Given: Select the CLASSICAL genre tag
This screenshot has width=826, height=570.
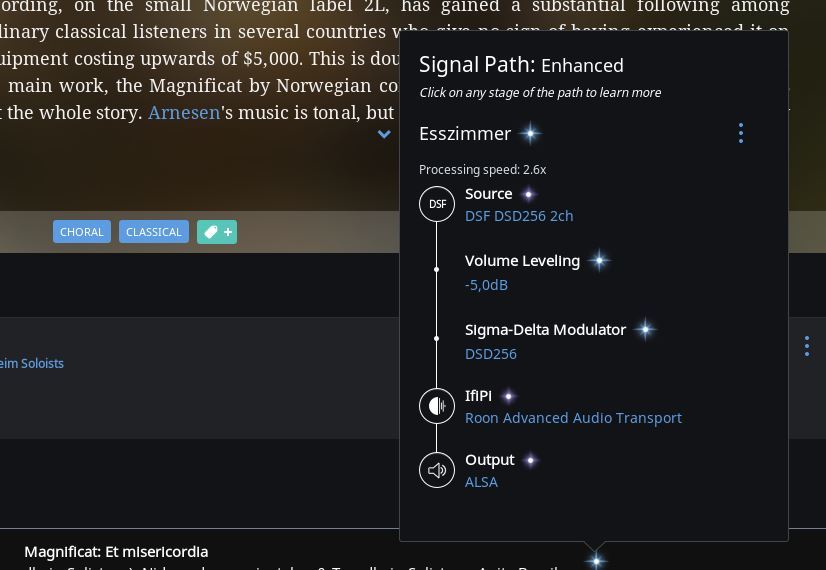Looking at the screenshot, I should click(154, 232).
